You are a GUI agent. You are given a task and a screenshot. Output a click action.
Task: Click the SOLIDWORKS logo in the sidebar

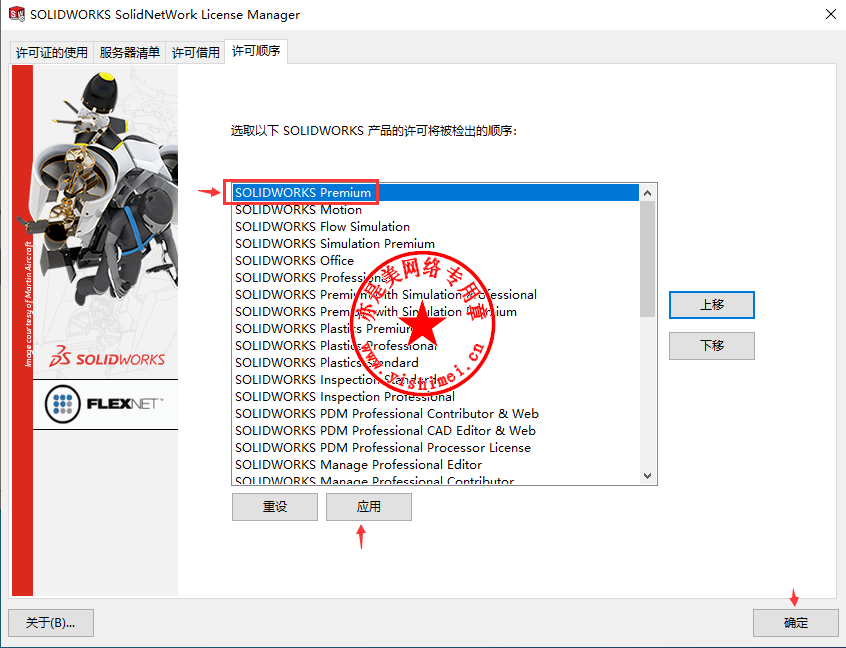[x=107, y=357]
